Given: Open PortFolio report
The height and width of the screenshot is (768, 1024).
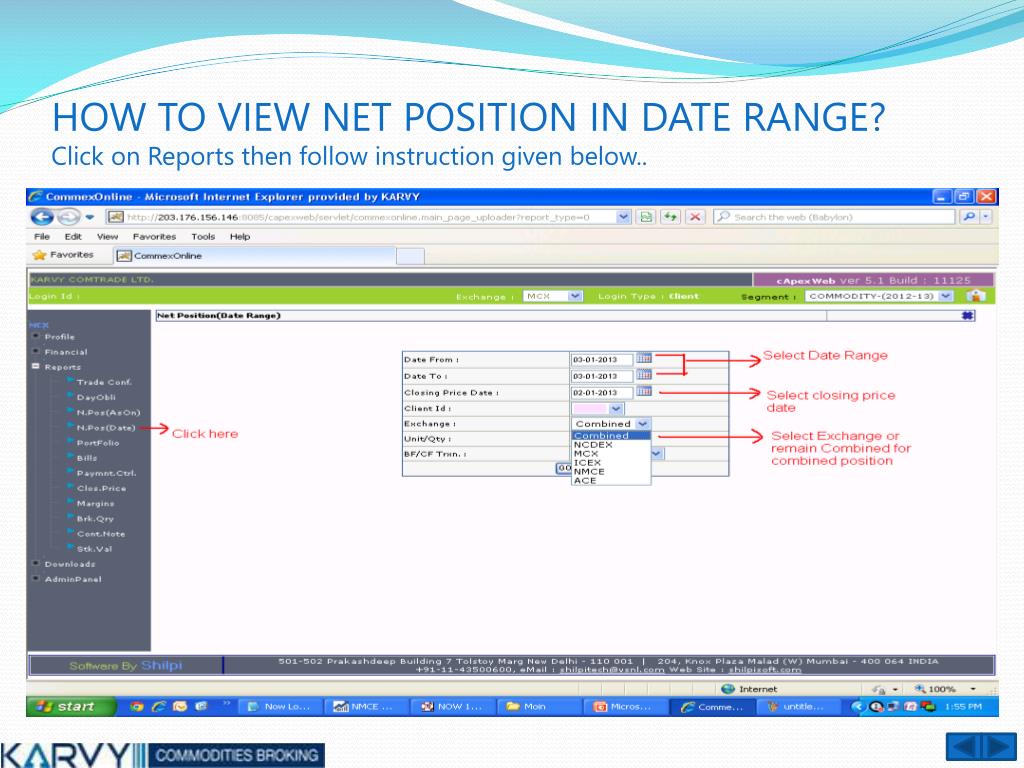Looking at the screenshot, I should pyautogui.click(x=98, y=443).
